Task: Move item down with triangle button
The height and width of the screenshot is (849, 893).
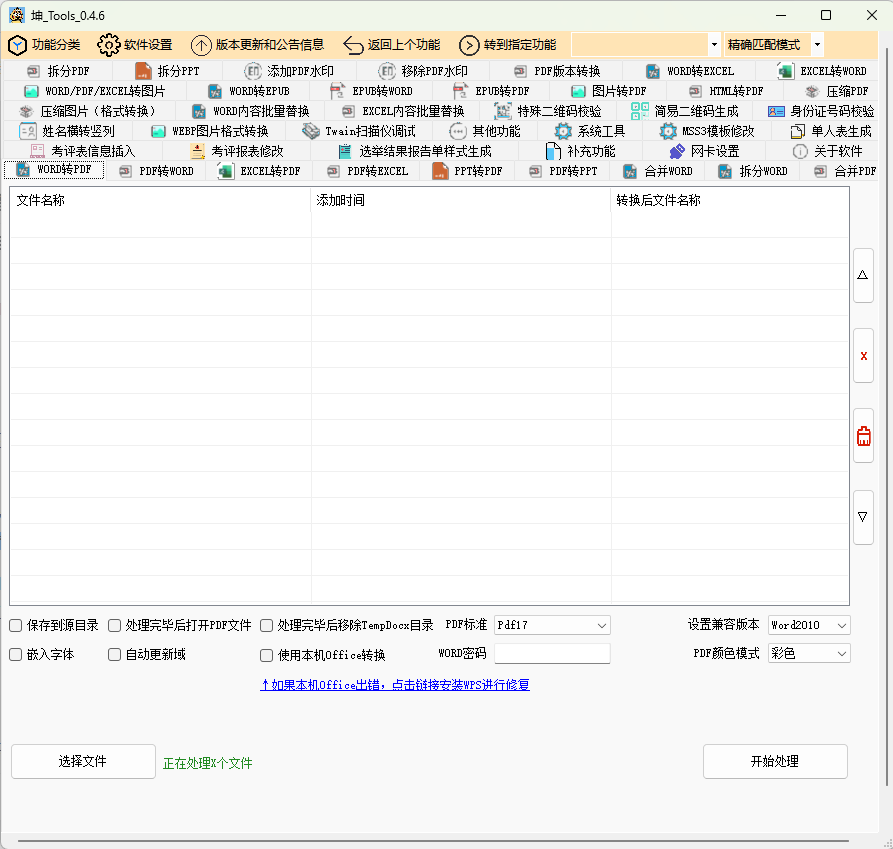Action: [x=863, y=517]
